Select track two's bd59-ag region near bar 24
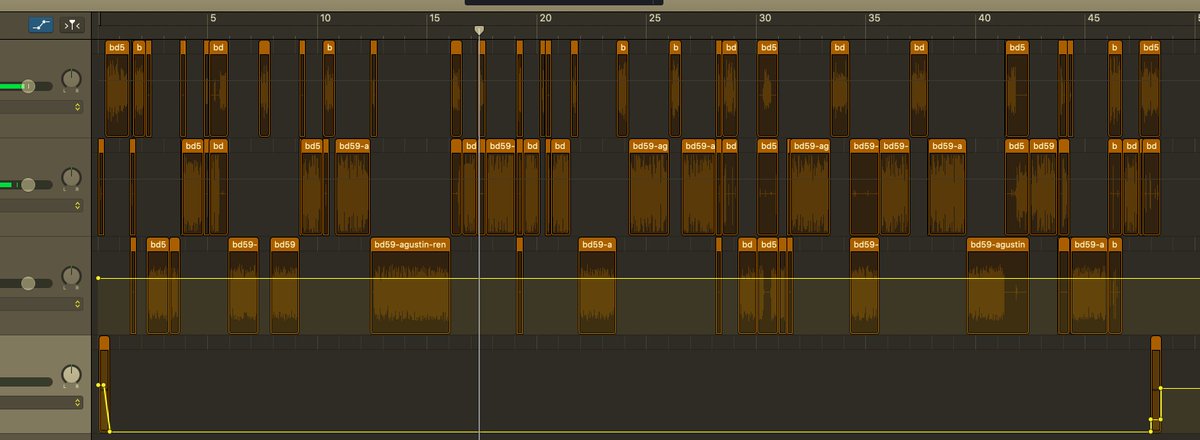Screen dimensions: 1200x440 tap(648, 187)
